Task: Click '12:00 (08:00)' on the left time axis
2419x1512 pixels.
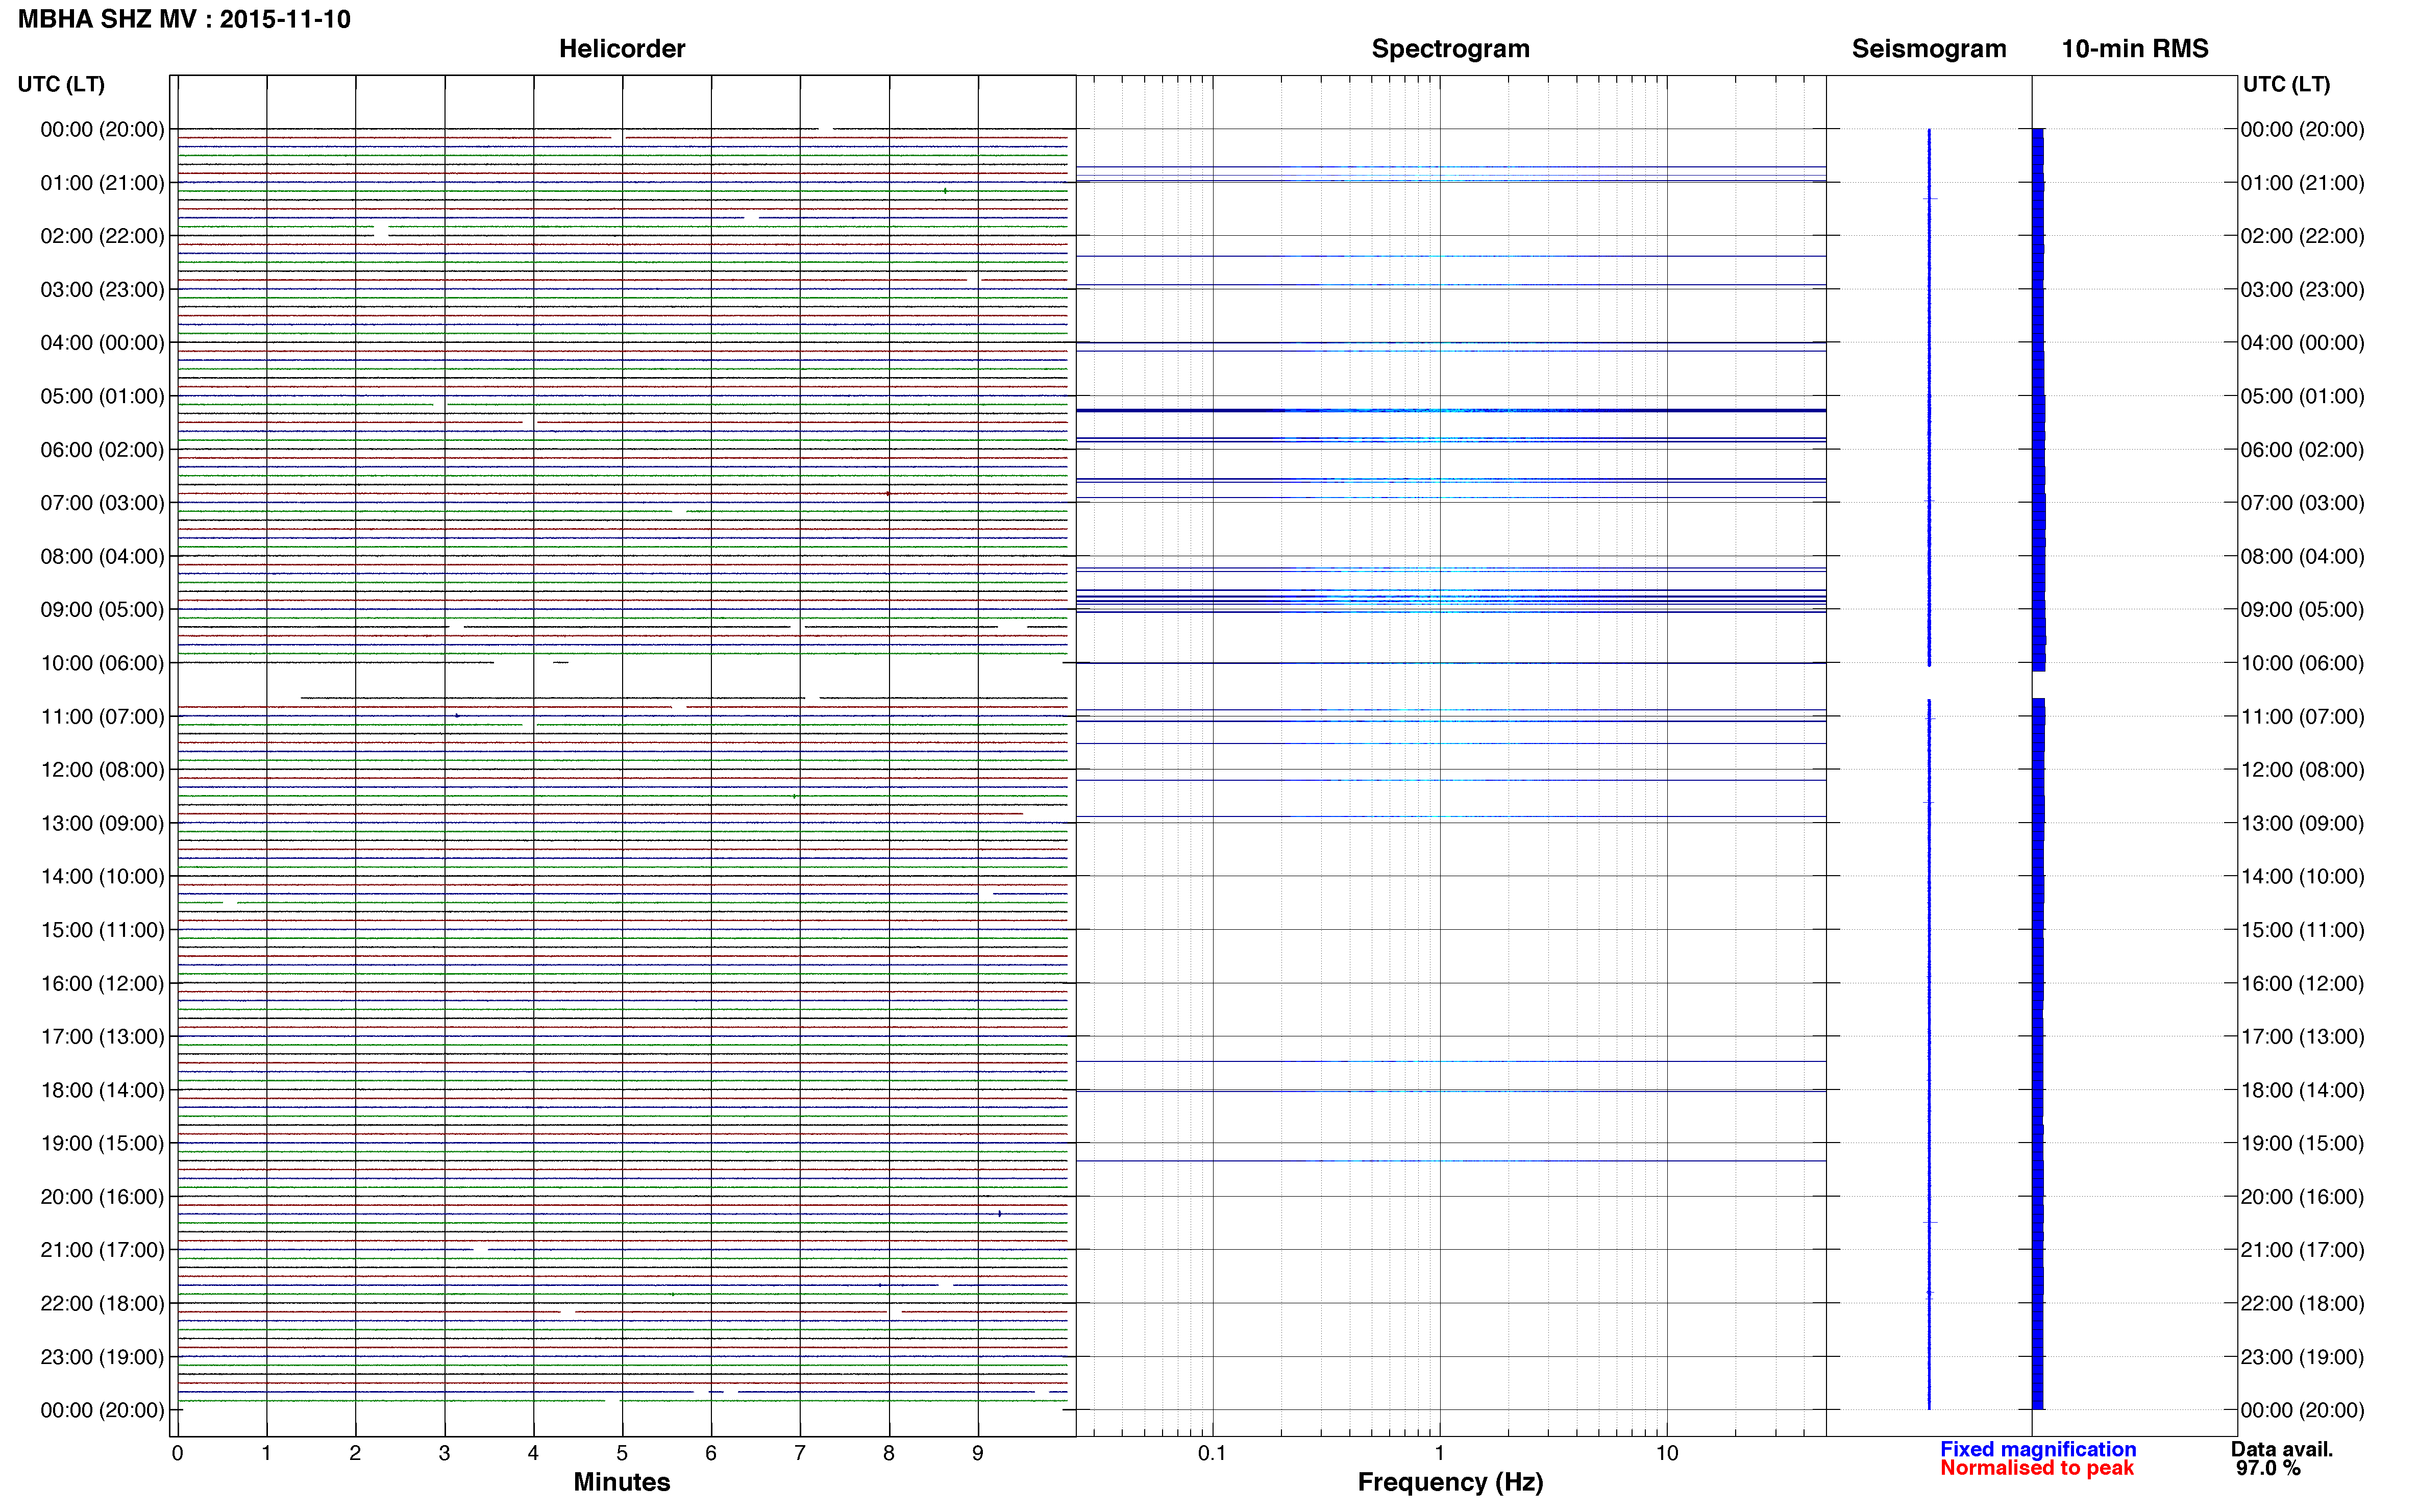Action: tap(102, 770)
